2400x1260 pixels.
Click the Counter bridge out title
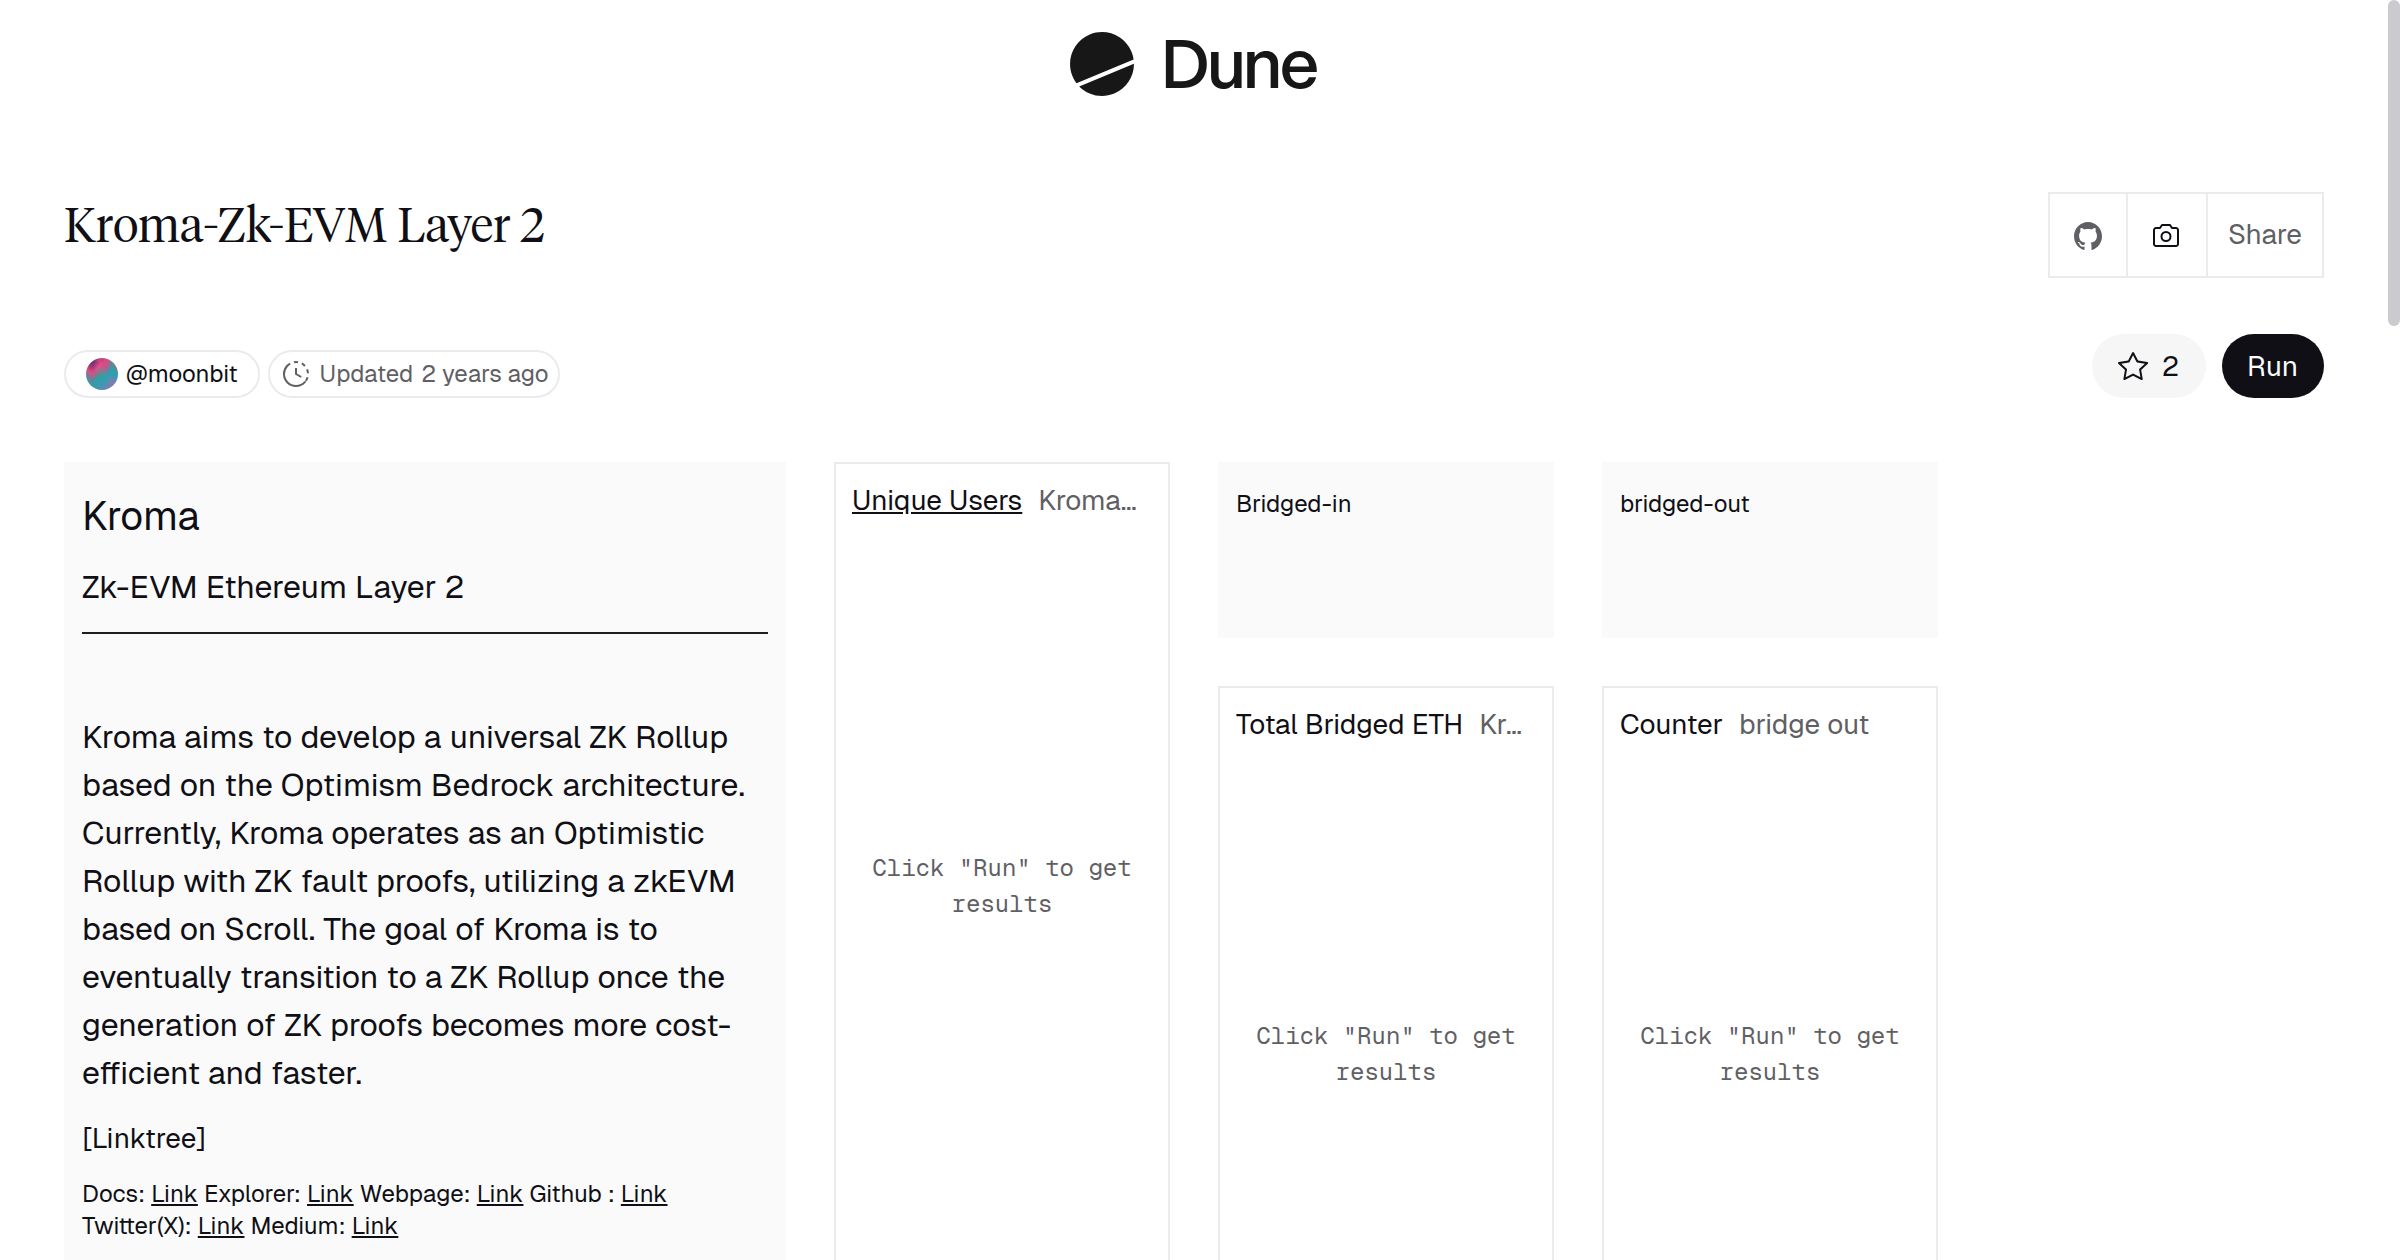1670,725
